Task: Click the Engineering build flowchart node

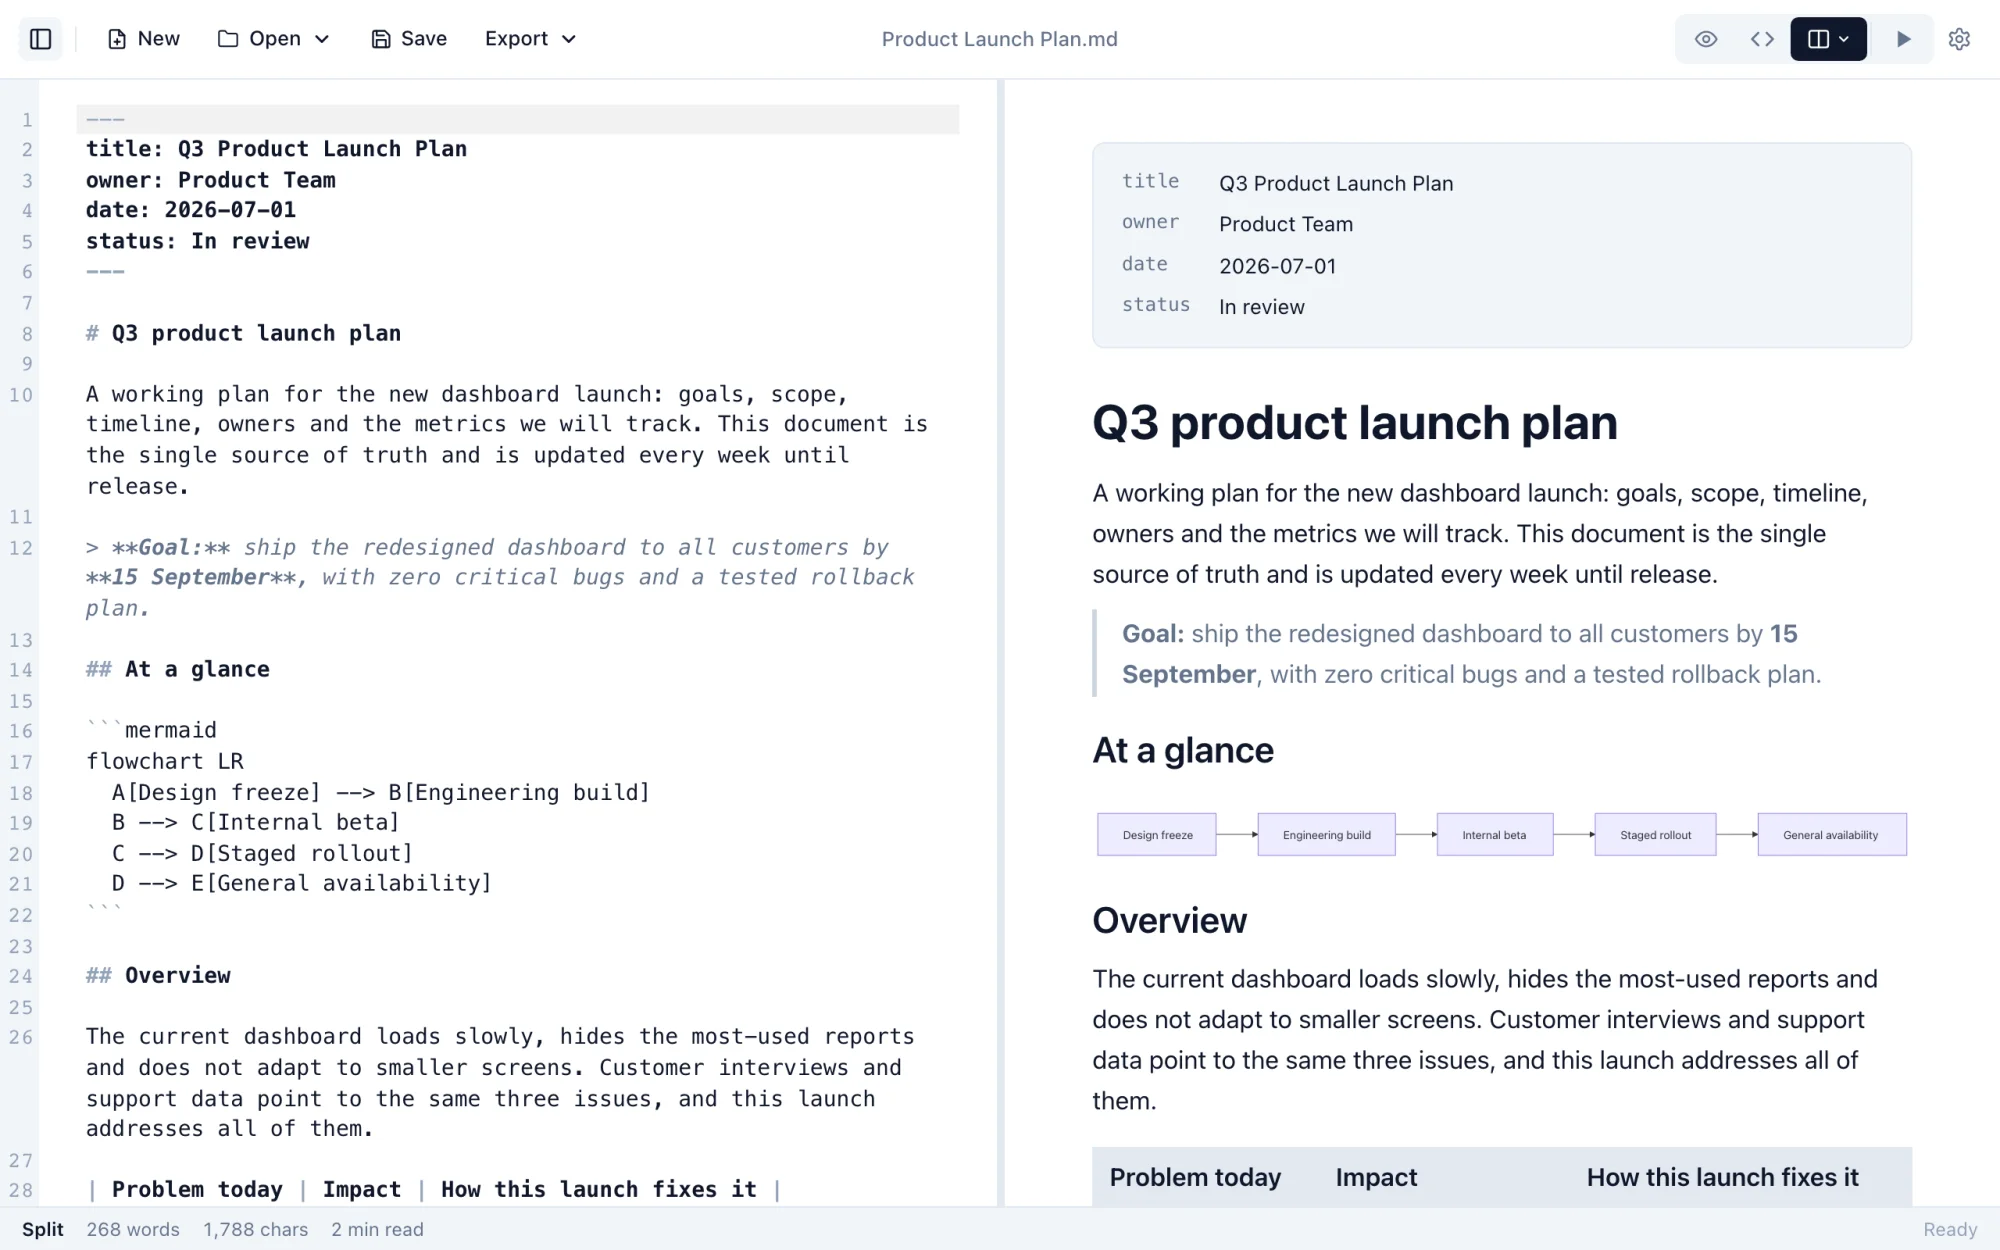Action: click(1327, 834)
